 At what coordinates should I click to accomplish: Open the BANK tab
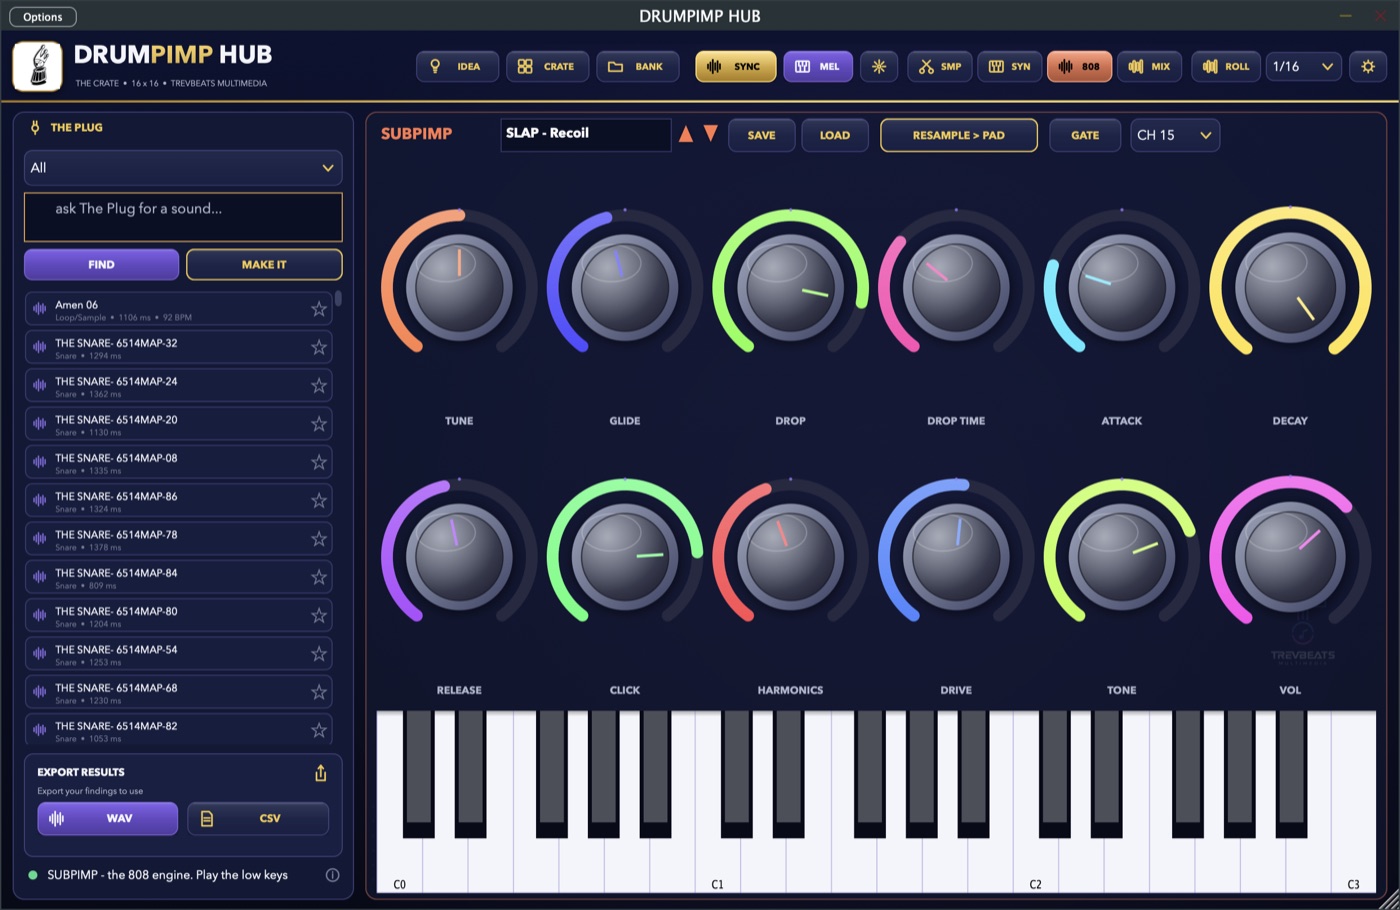tap(638, 67)
